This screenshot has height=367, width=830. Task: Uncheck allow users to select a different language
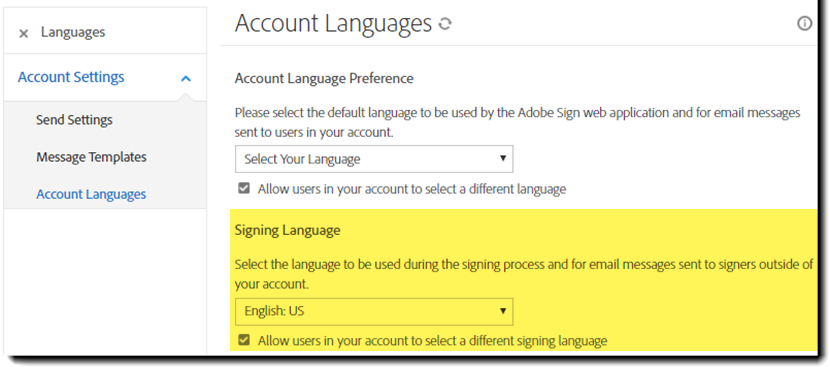point(243,189)
